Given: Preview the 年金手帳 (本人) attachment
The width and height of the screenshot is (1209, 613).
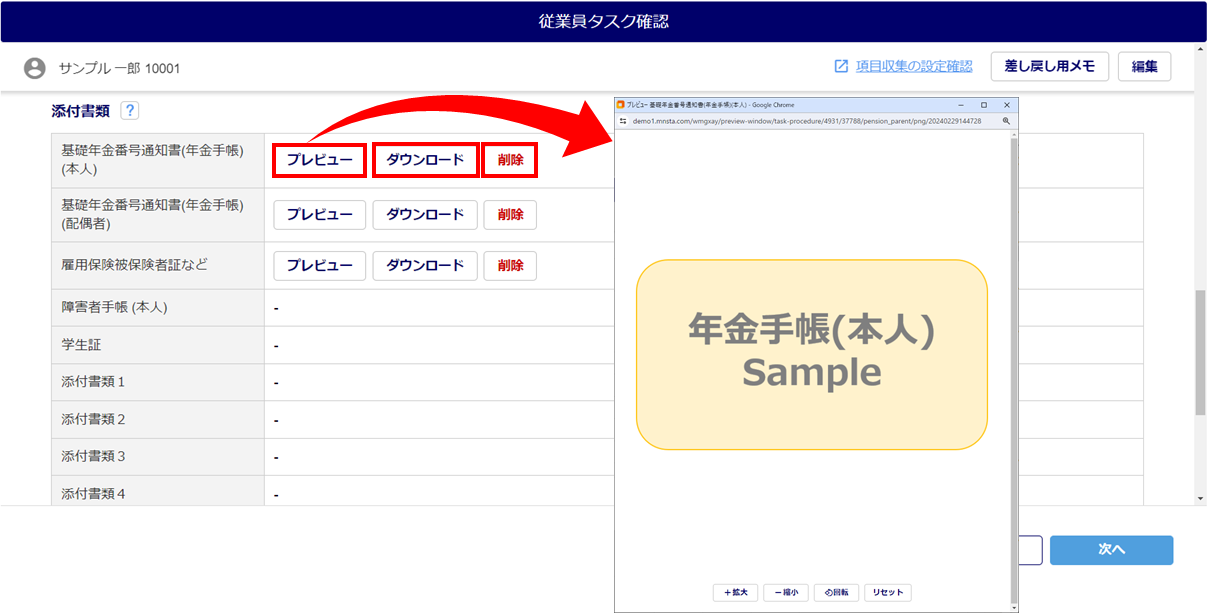Looking at the screenshot, I should coord(320,160).
